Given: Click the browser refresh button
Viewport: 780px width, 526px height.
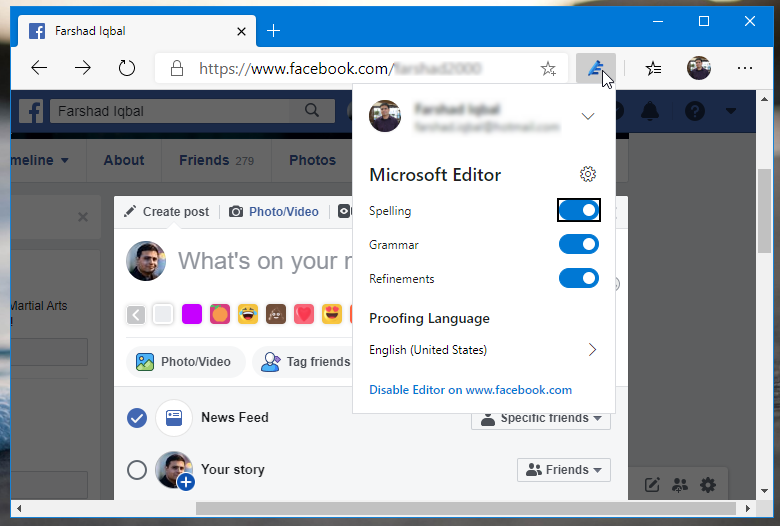Looking at the screenshot, I should (127, 68).
